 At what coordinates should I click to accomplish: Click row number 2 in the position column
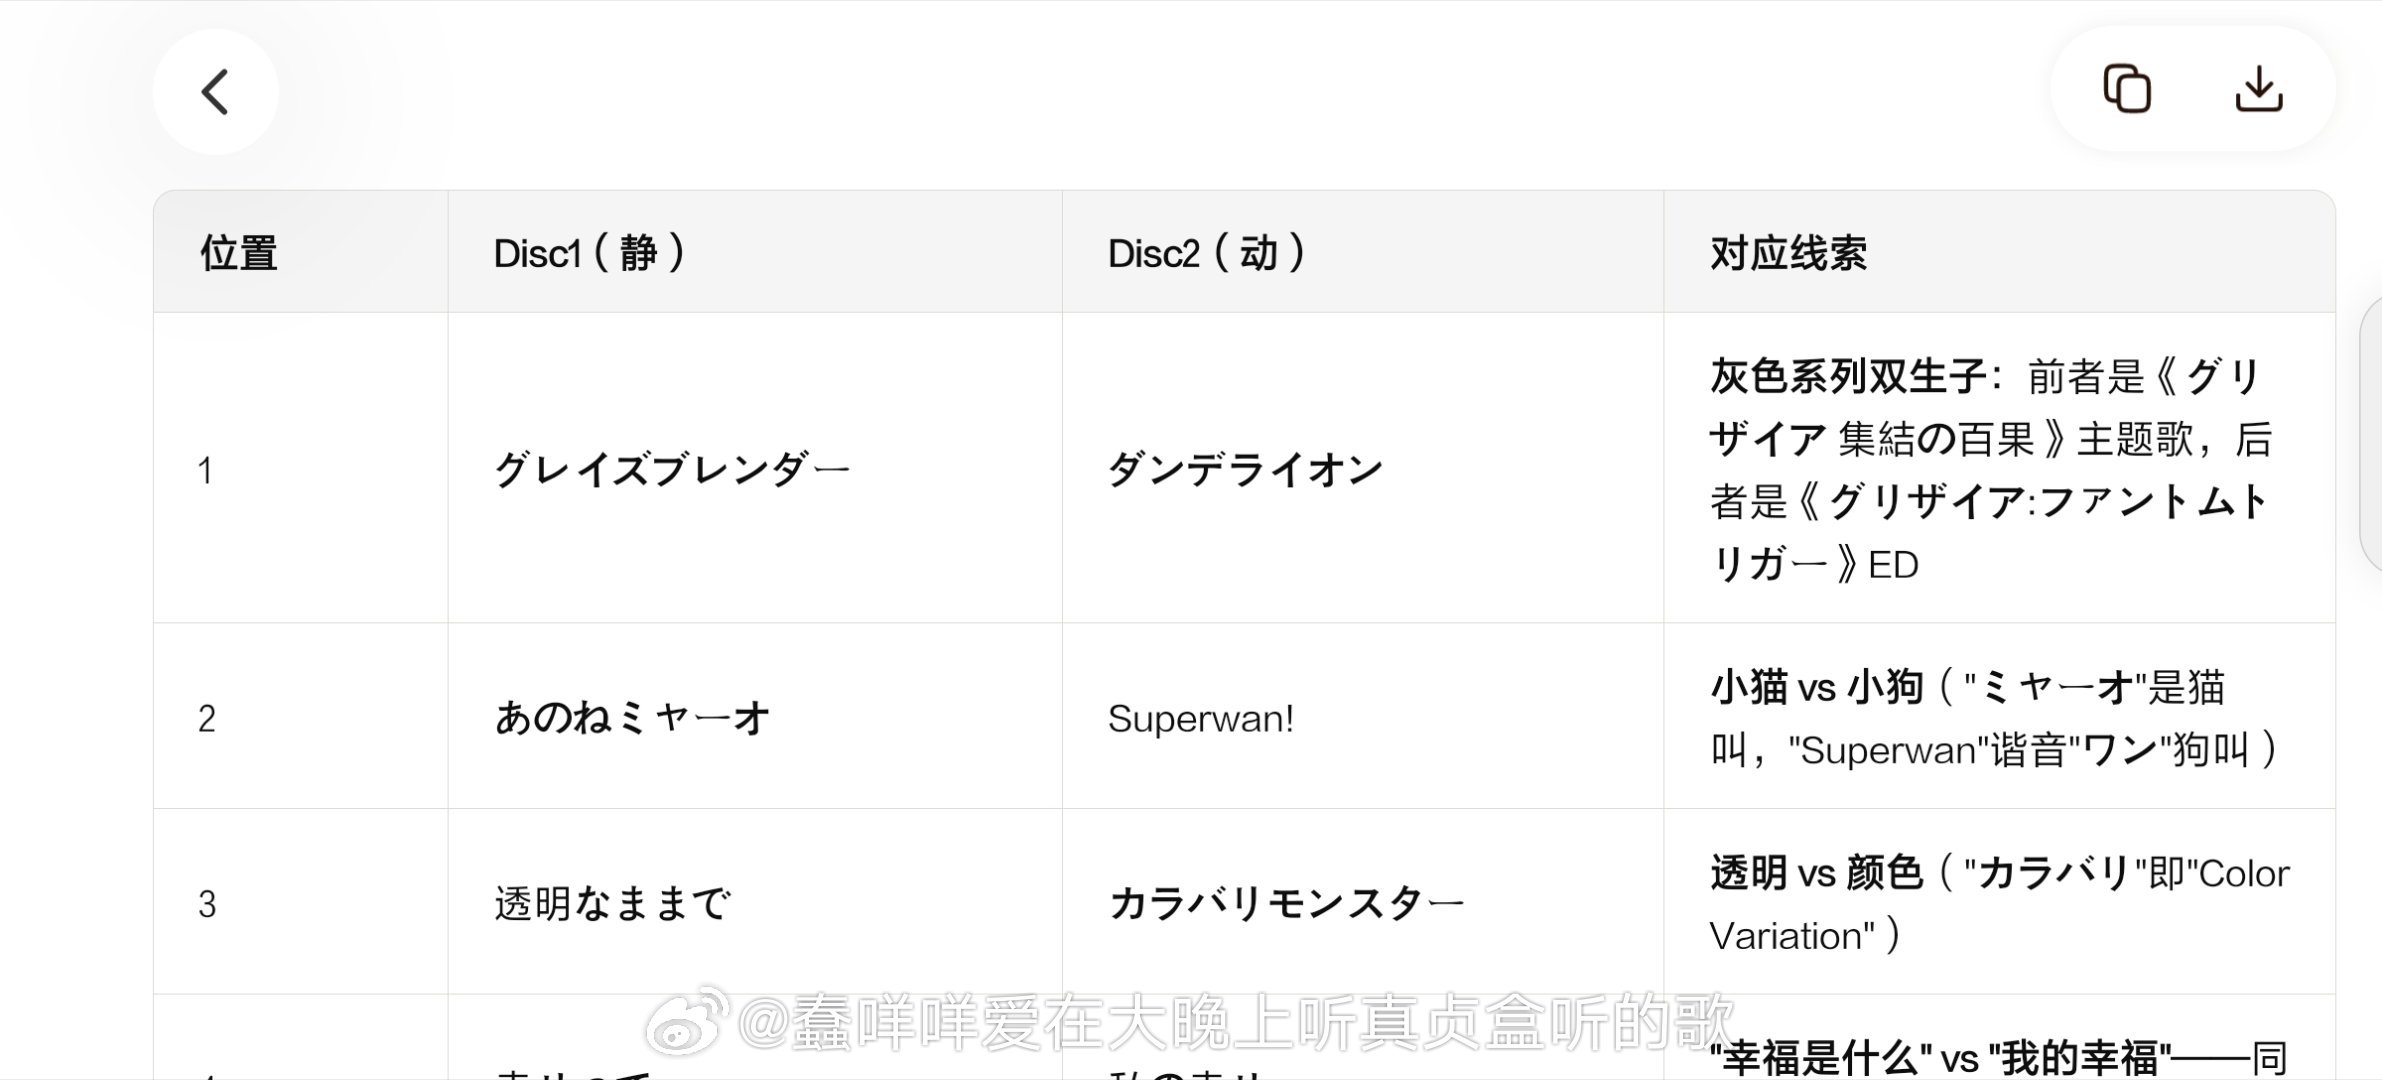[x=206, y=718]
